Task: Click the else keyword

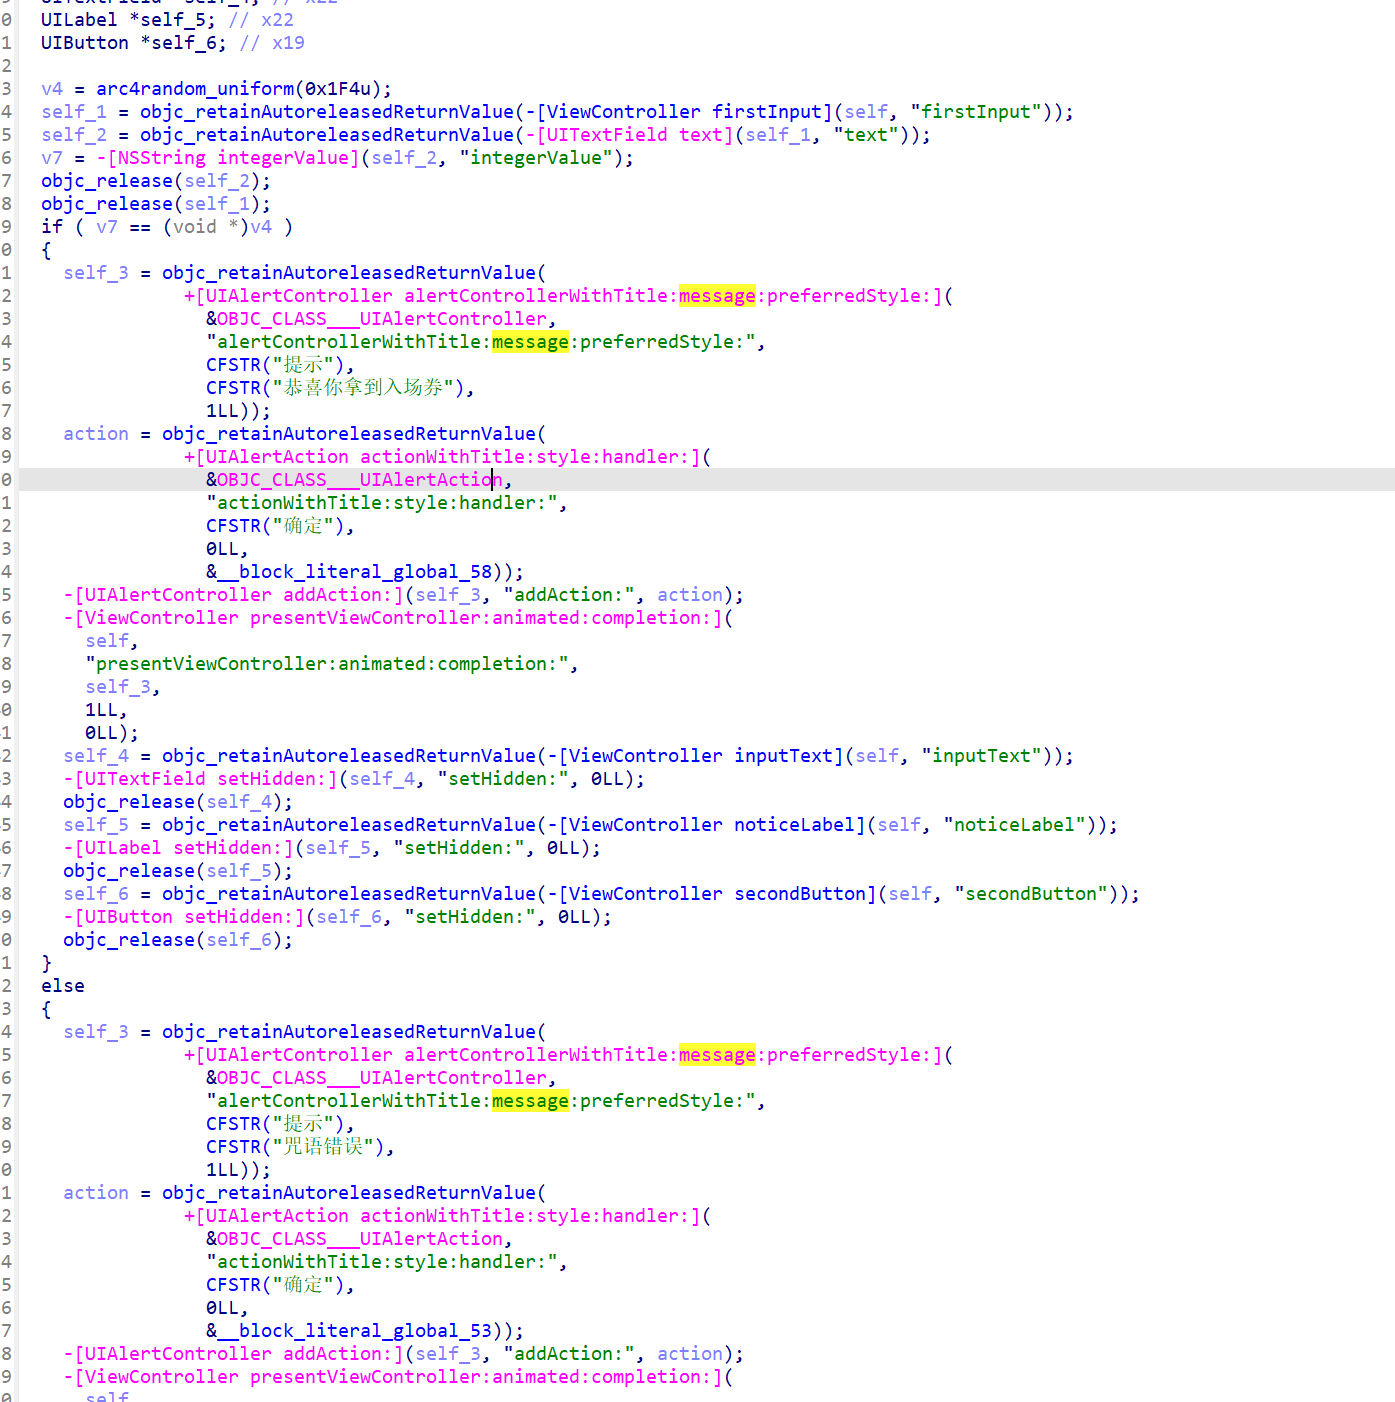Action: [x=62, y=986]
